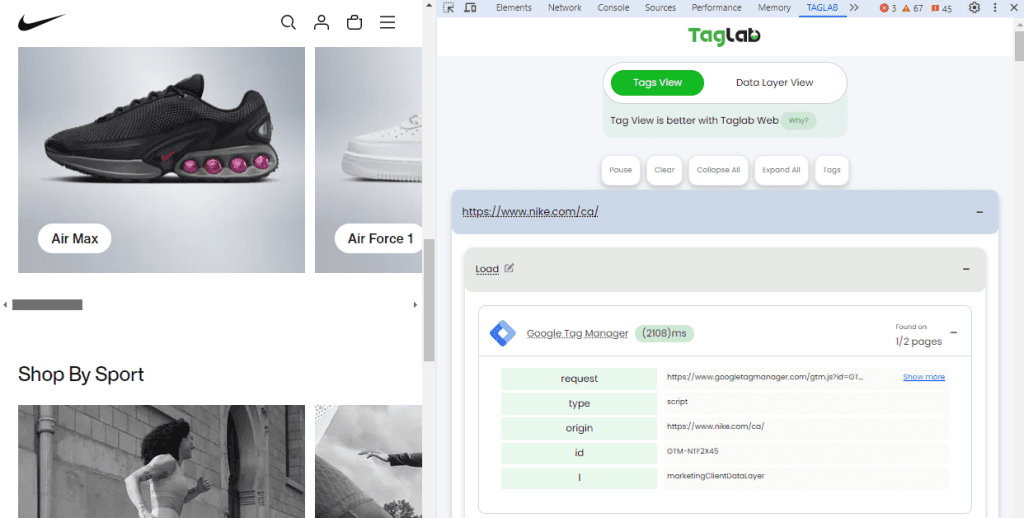The image size is (1024, 518).
Task: Click the 'origin' field label
Action: click(579, 429)
